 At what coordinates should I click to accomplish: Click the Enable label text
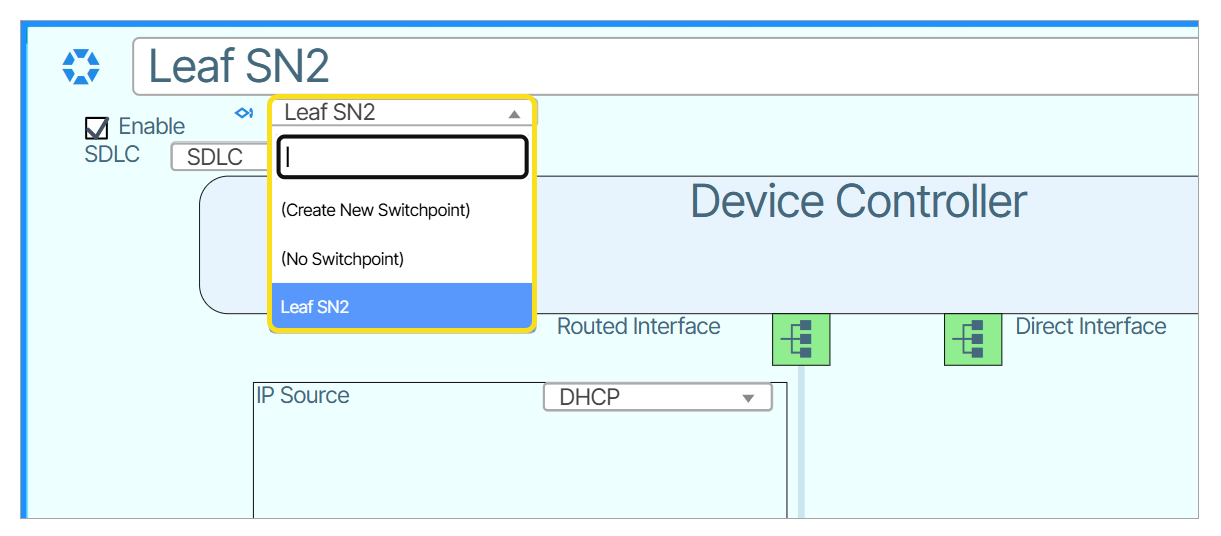(x=151, y=127)
